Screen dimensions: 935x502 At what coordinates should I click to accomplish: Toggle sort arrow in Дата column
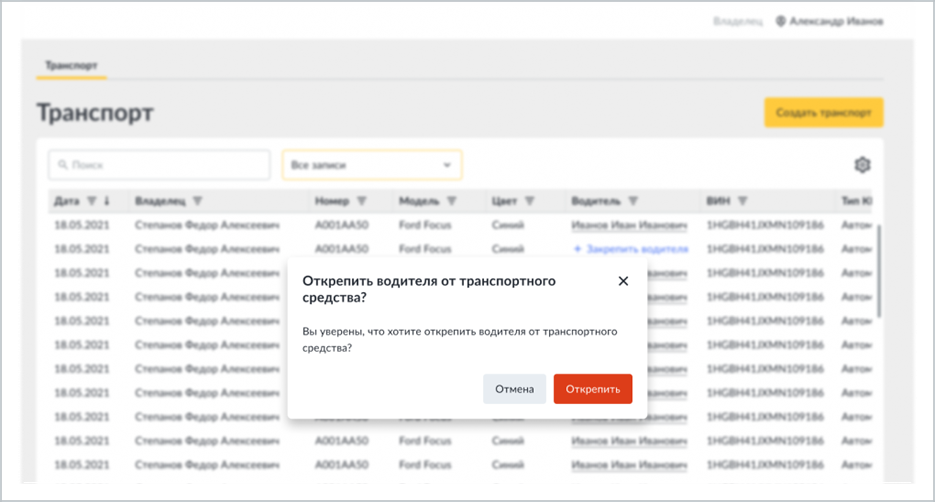pos(107,201)
